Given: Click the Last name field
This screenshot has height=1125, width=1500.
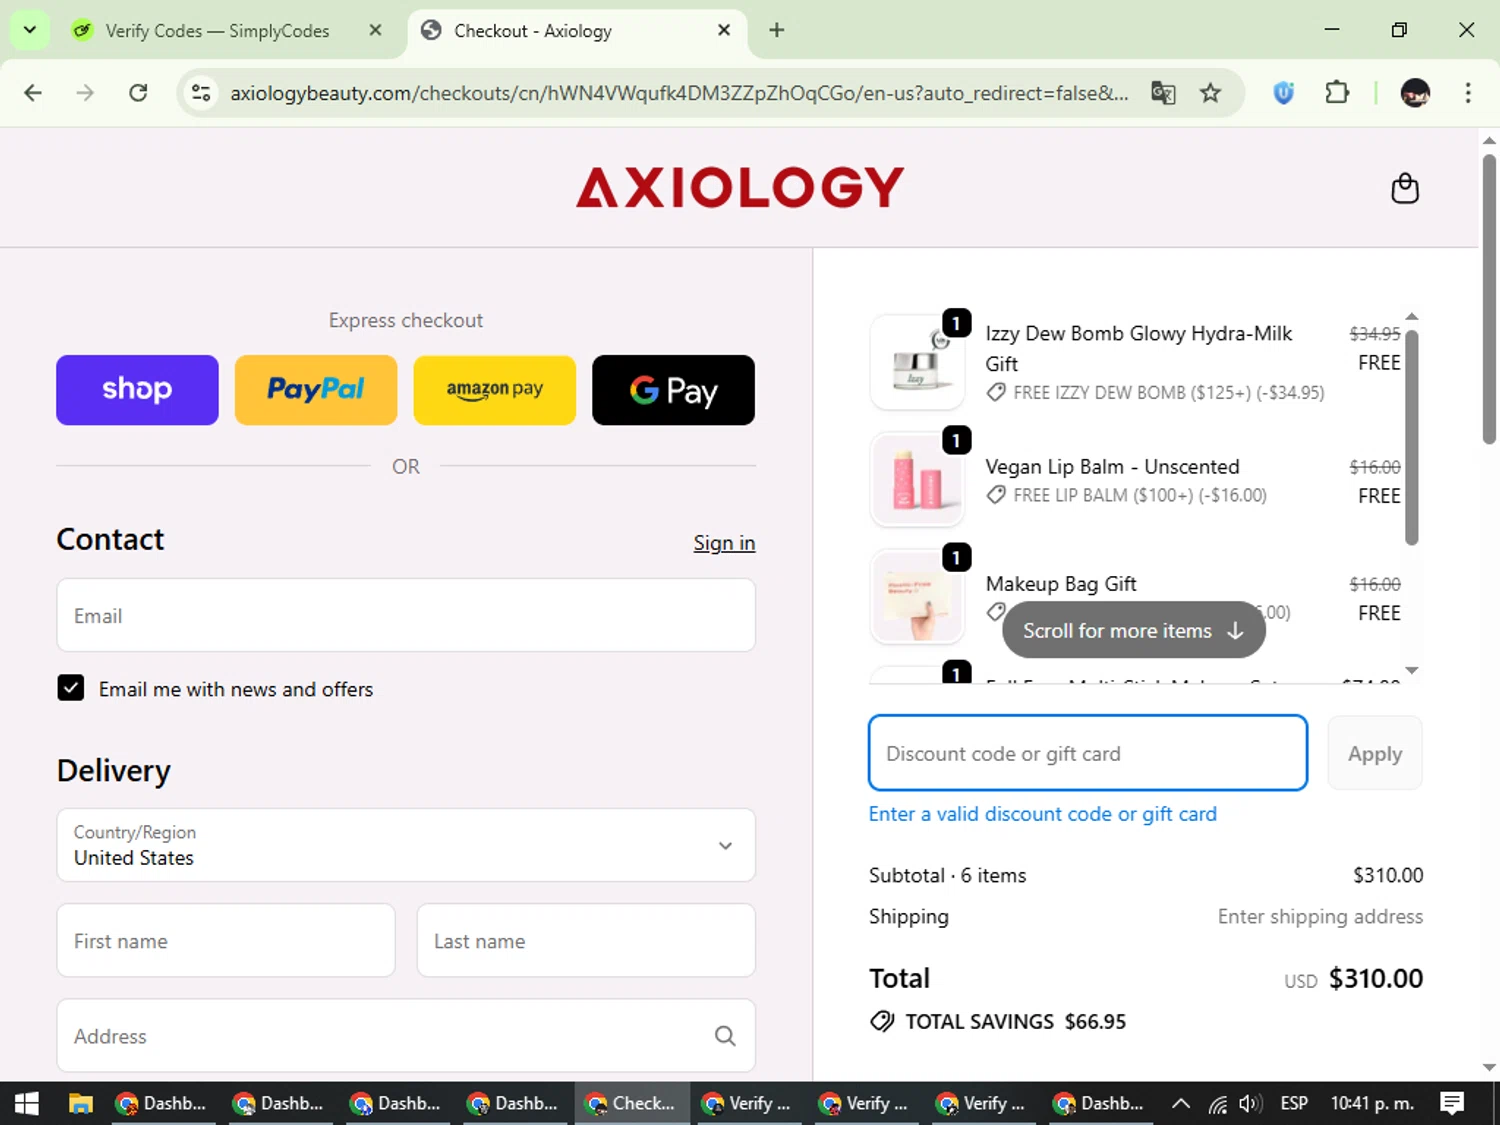Looking at the screenshot, I should (586, 941).
